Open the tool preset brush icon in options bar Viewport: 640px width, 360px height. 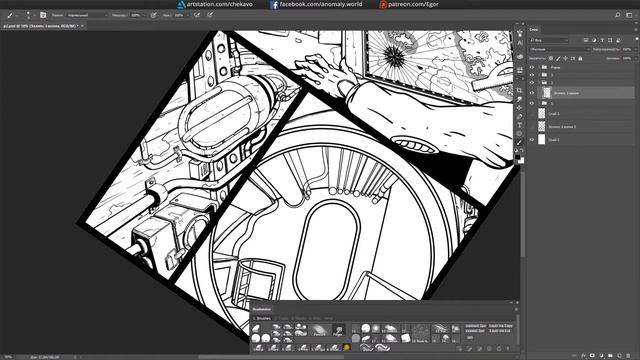click(x=10, y=15)
